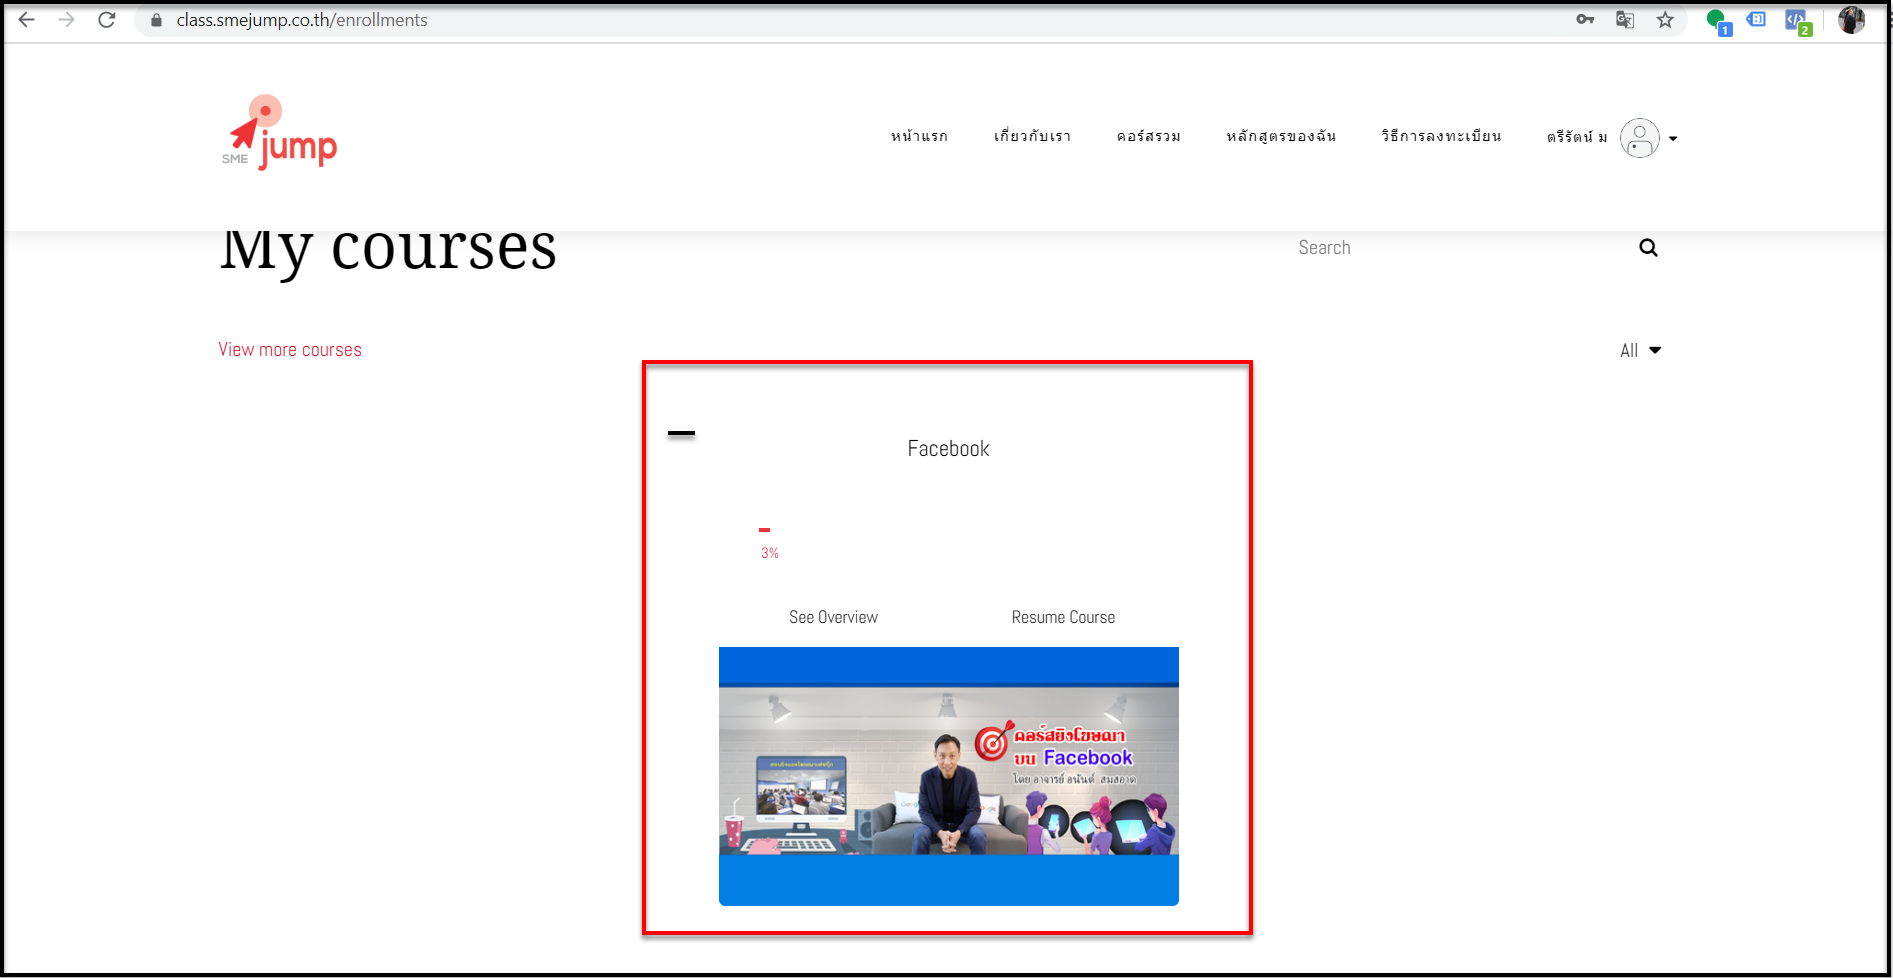Click Resume Course for Facebook course
This screenshot has width=1893, height=978.
coord(1063,617)
